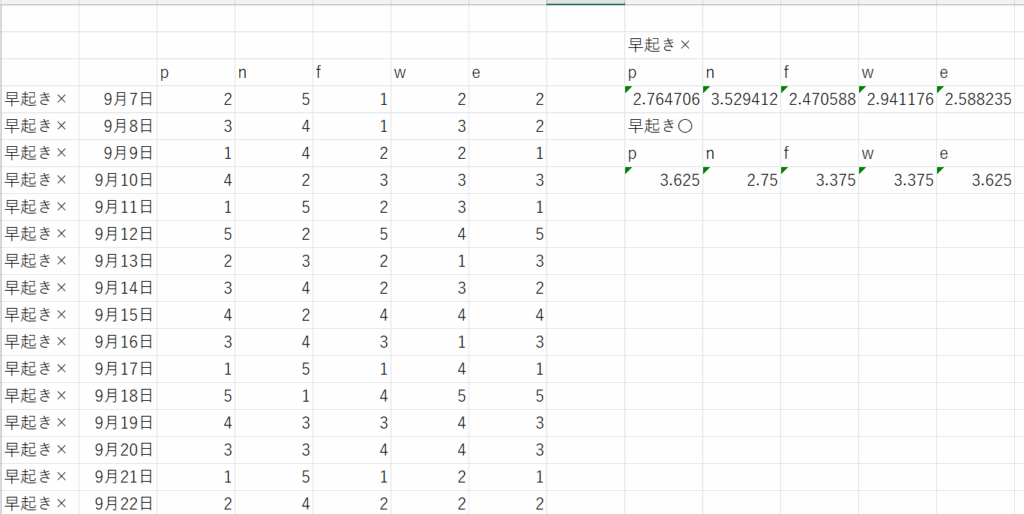
Task: Select the 3.625 cell under the e header
Action: click(976, 180)
